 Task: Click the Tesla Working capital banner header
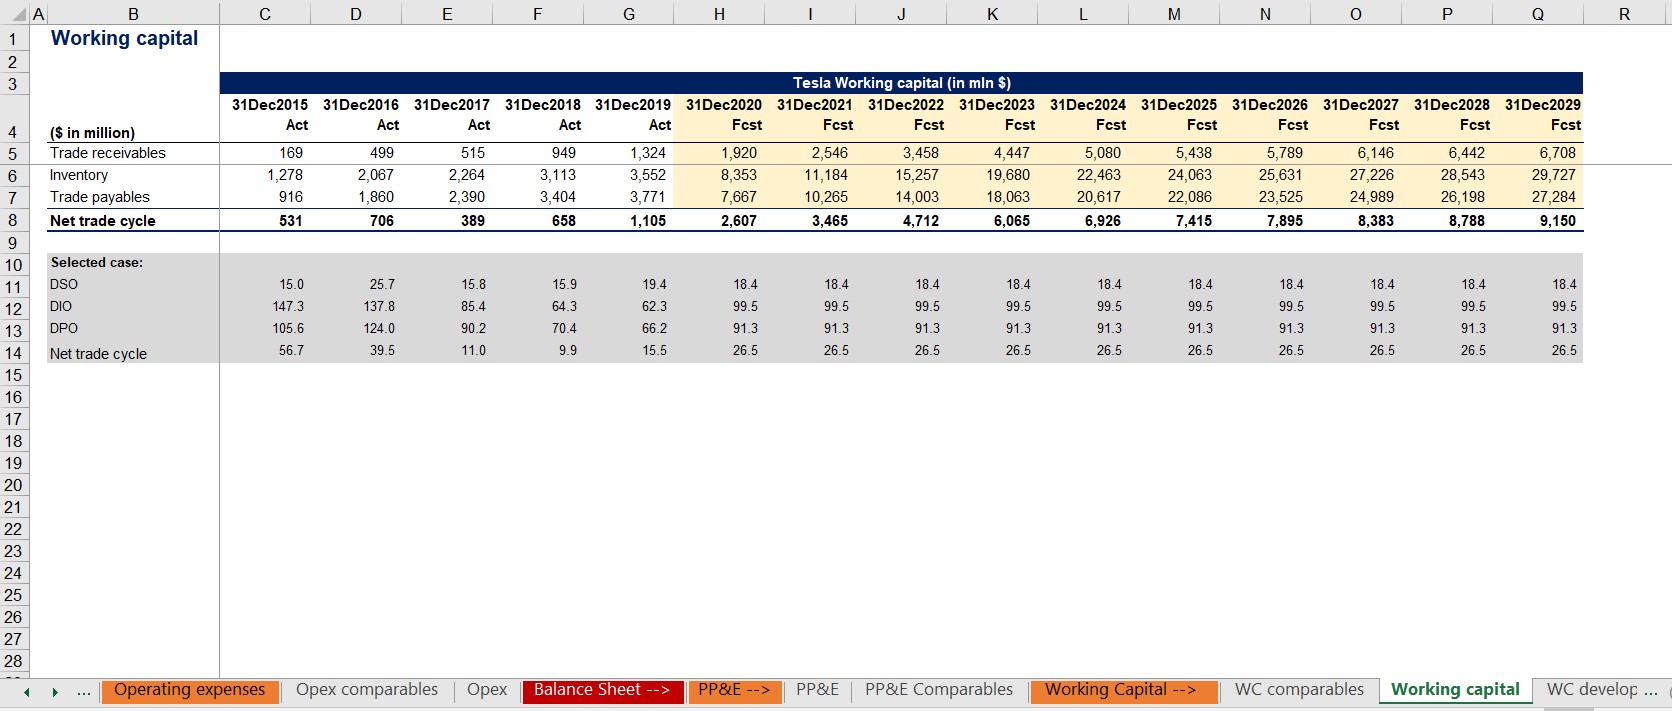901,83
